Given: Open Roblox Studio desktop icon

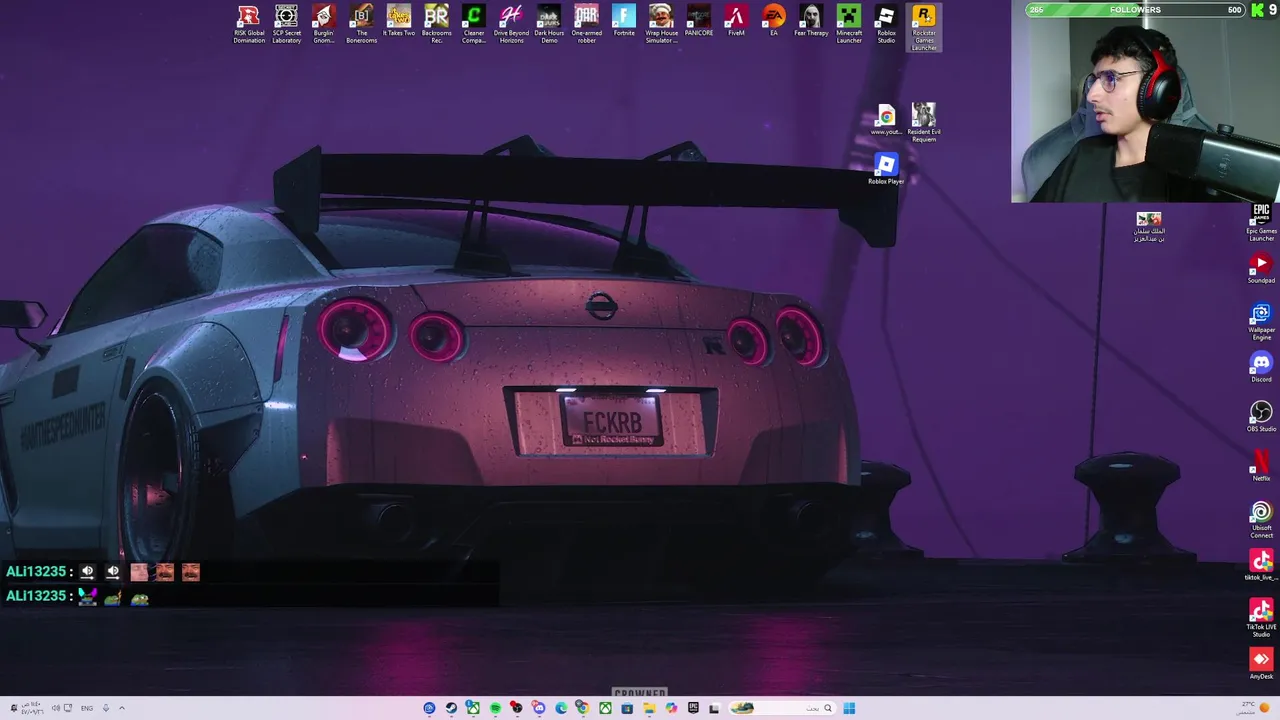Looking at the screenshot, I should (x=886, y=24).
